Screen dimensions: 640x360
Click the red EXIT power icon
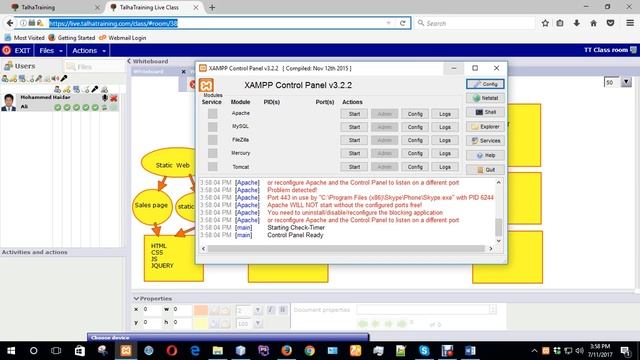(7, 50)
